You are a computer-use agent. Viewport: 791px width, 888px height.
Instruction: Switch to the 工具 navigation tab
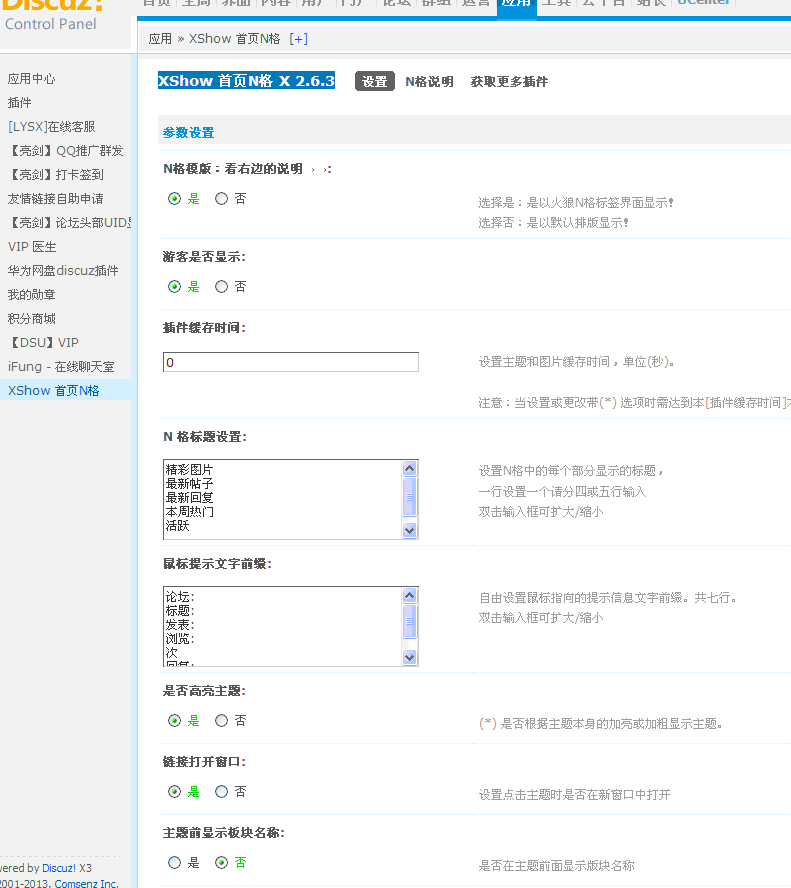click(556, 4)
